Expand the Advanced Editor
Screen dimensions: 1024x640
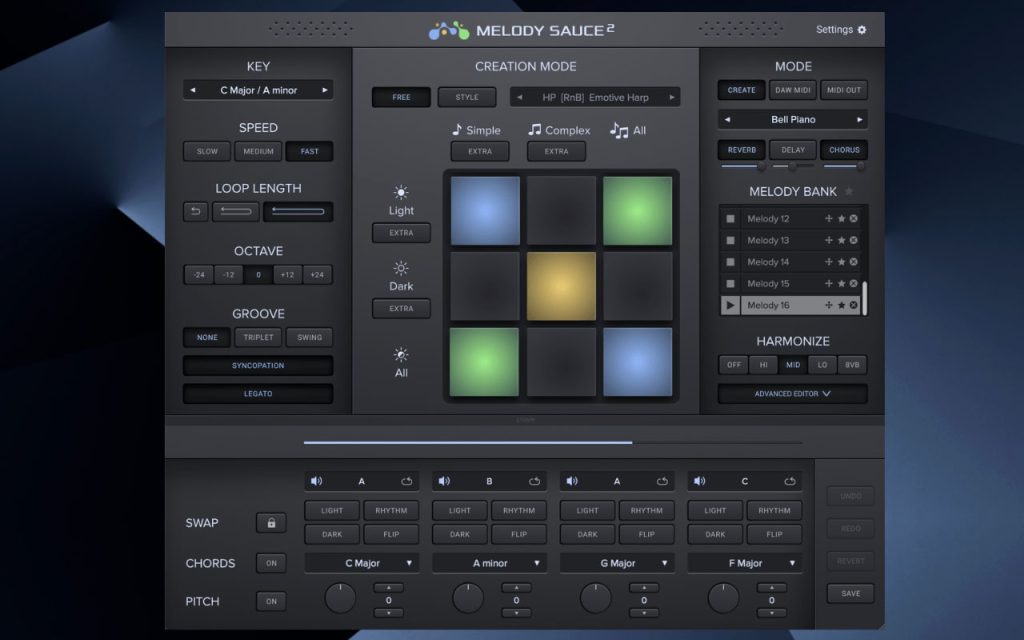point(793,394)
